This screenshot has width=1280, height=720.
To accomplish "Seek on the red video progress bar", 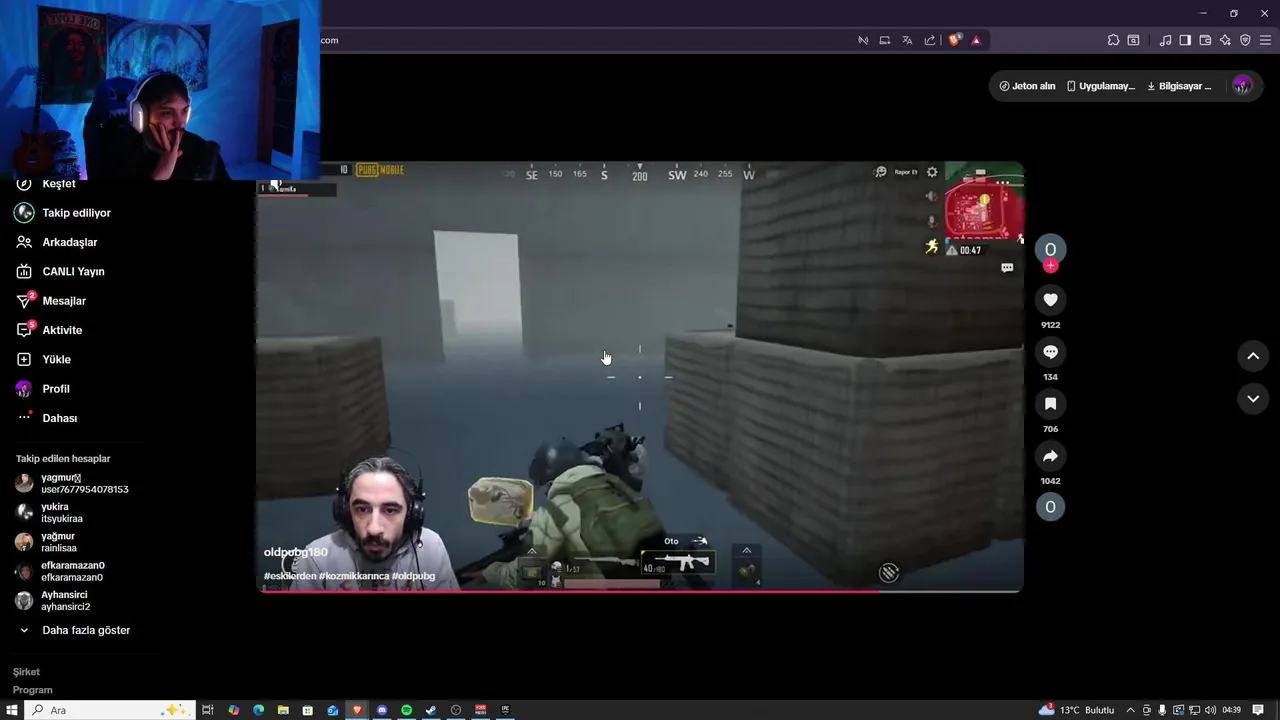I will pyautogui.click(x=640, y=592).
